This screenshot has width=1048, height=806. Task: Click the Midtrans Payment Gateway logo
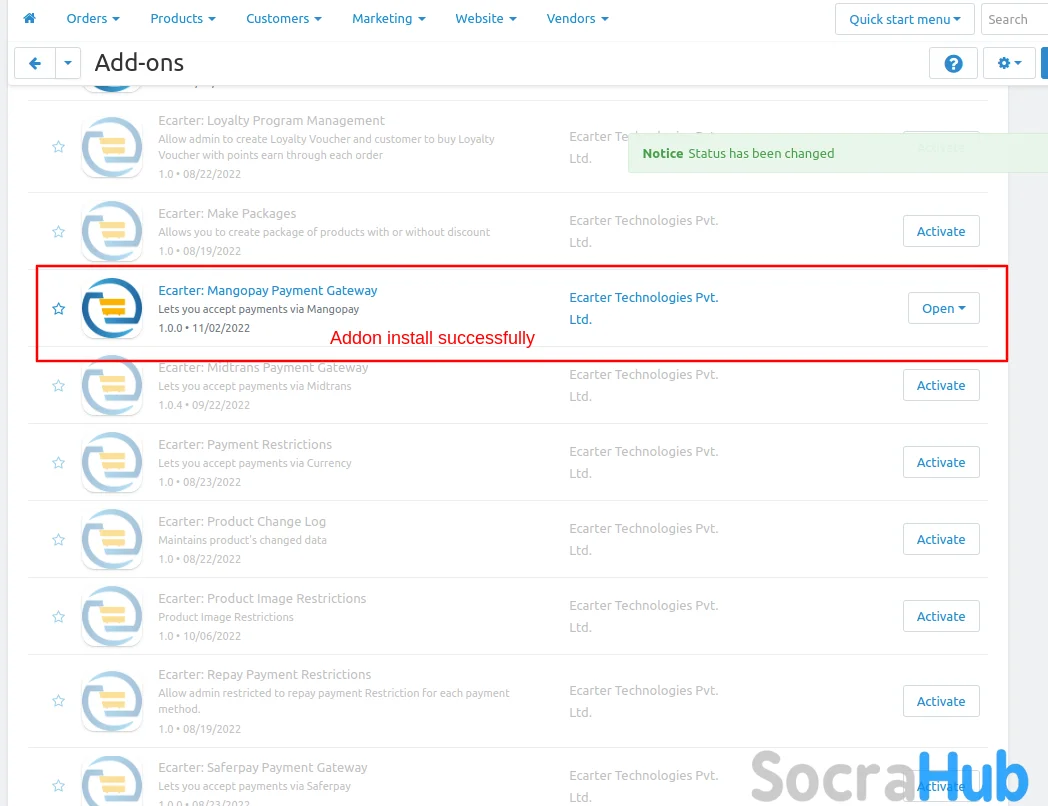point(112,385)
